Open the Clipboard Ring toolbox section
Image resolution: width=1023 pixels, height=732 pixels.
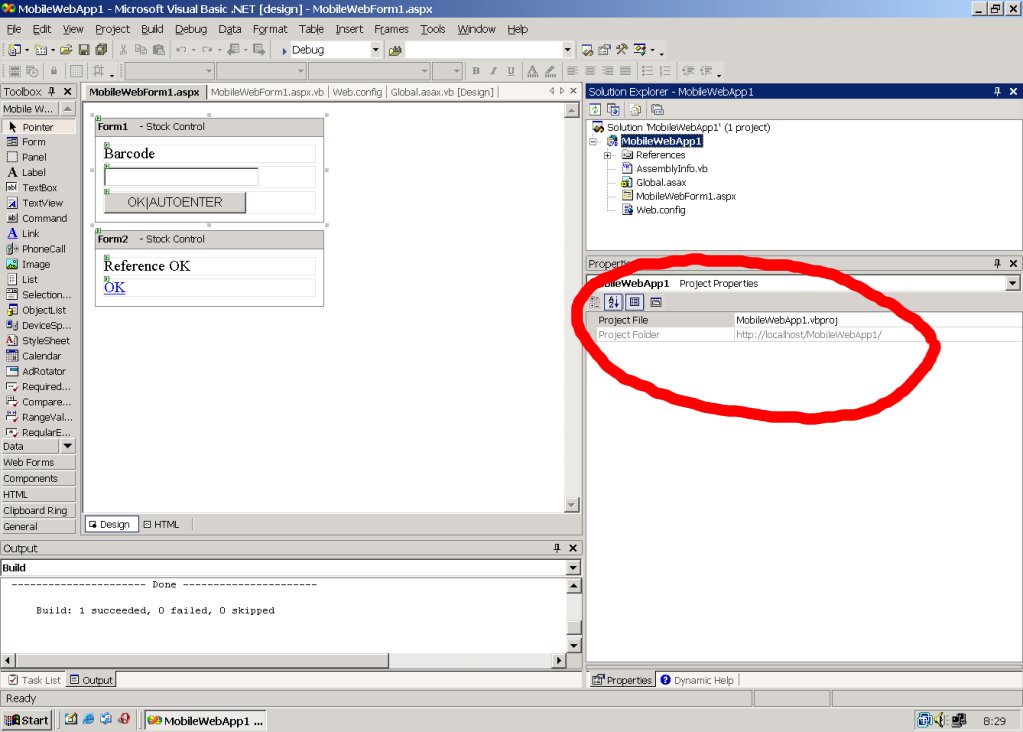[38, 511]
